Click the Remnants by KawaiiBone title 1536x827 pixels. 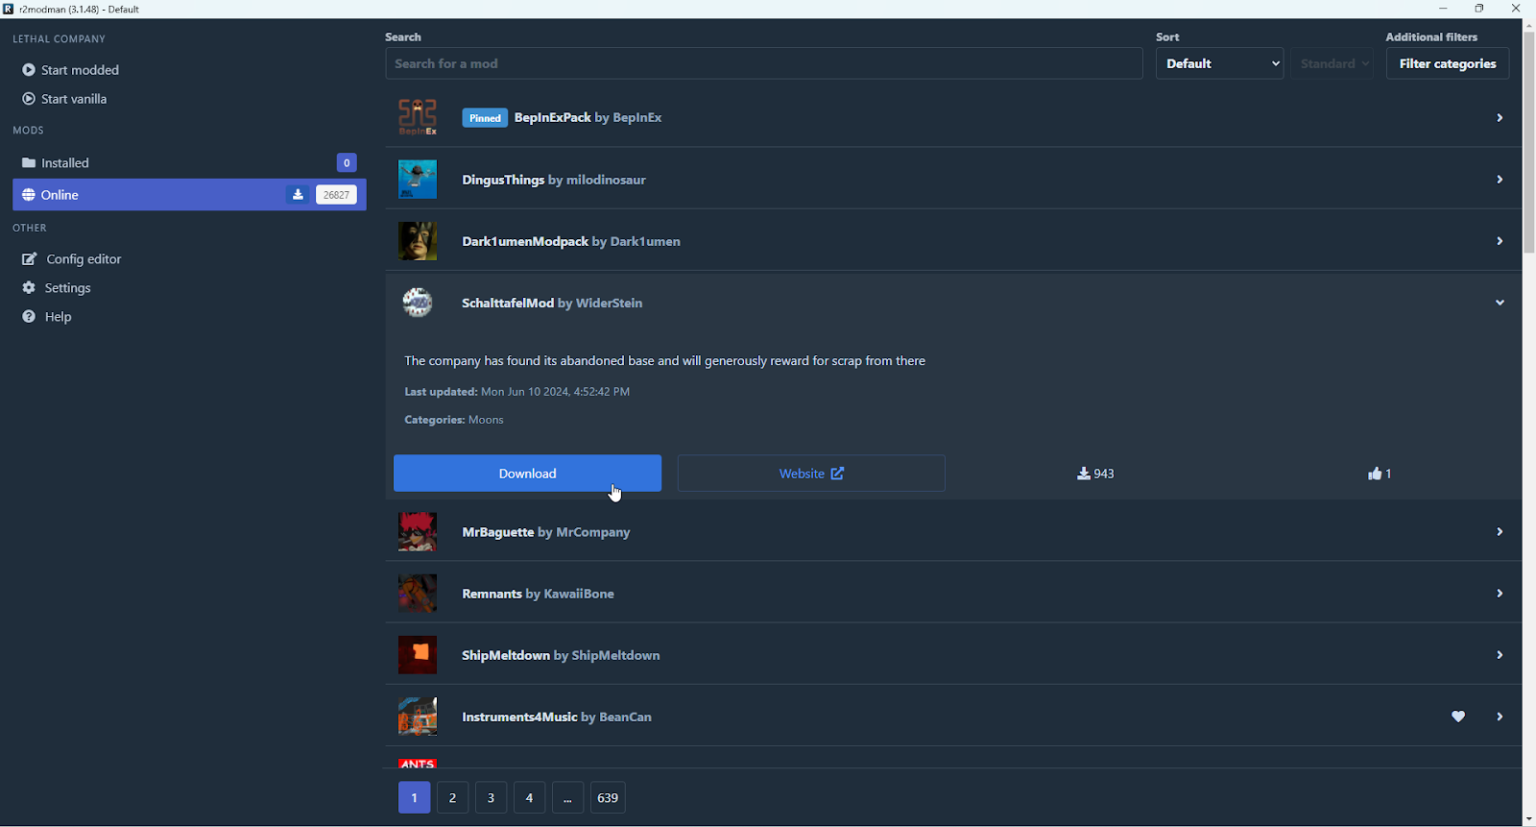tap(538, 594)
